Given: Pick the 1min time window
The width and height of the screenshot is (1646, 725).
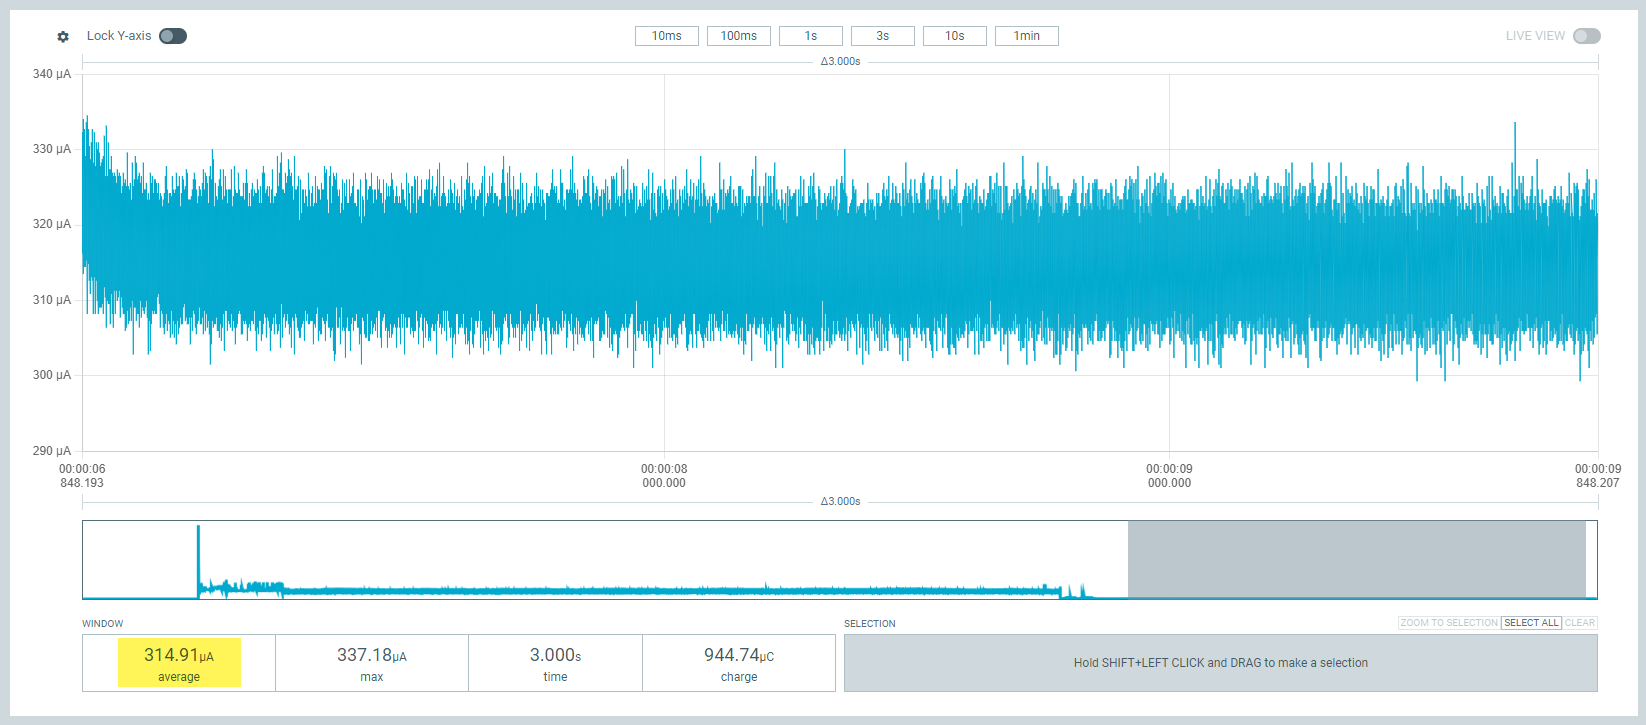Looking at the screenshot, I should 1026,36.
